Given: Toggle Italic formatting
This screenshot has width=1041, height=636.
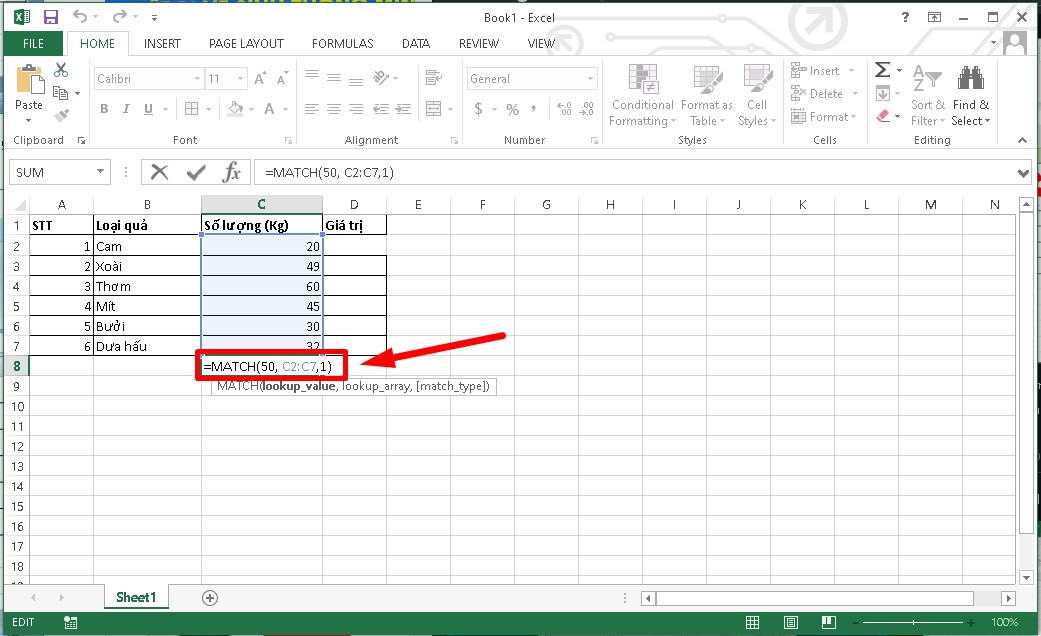Looking at the screenshot, I should tap(126, 109).
